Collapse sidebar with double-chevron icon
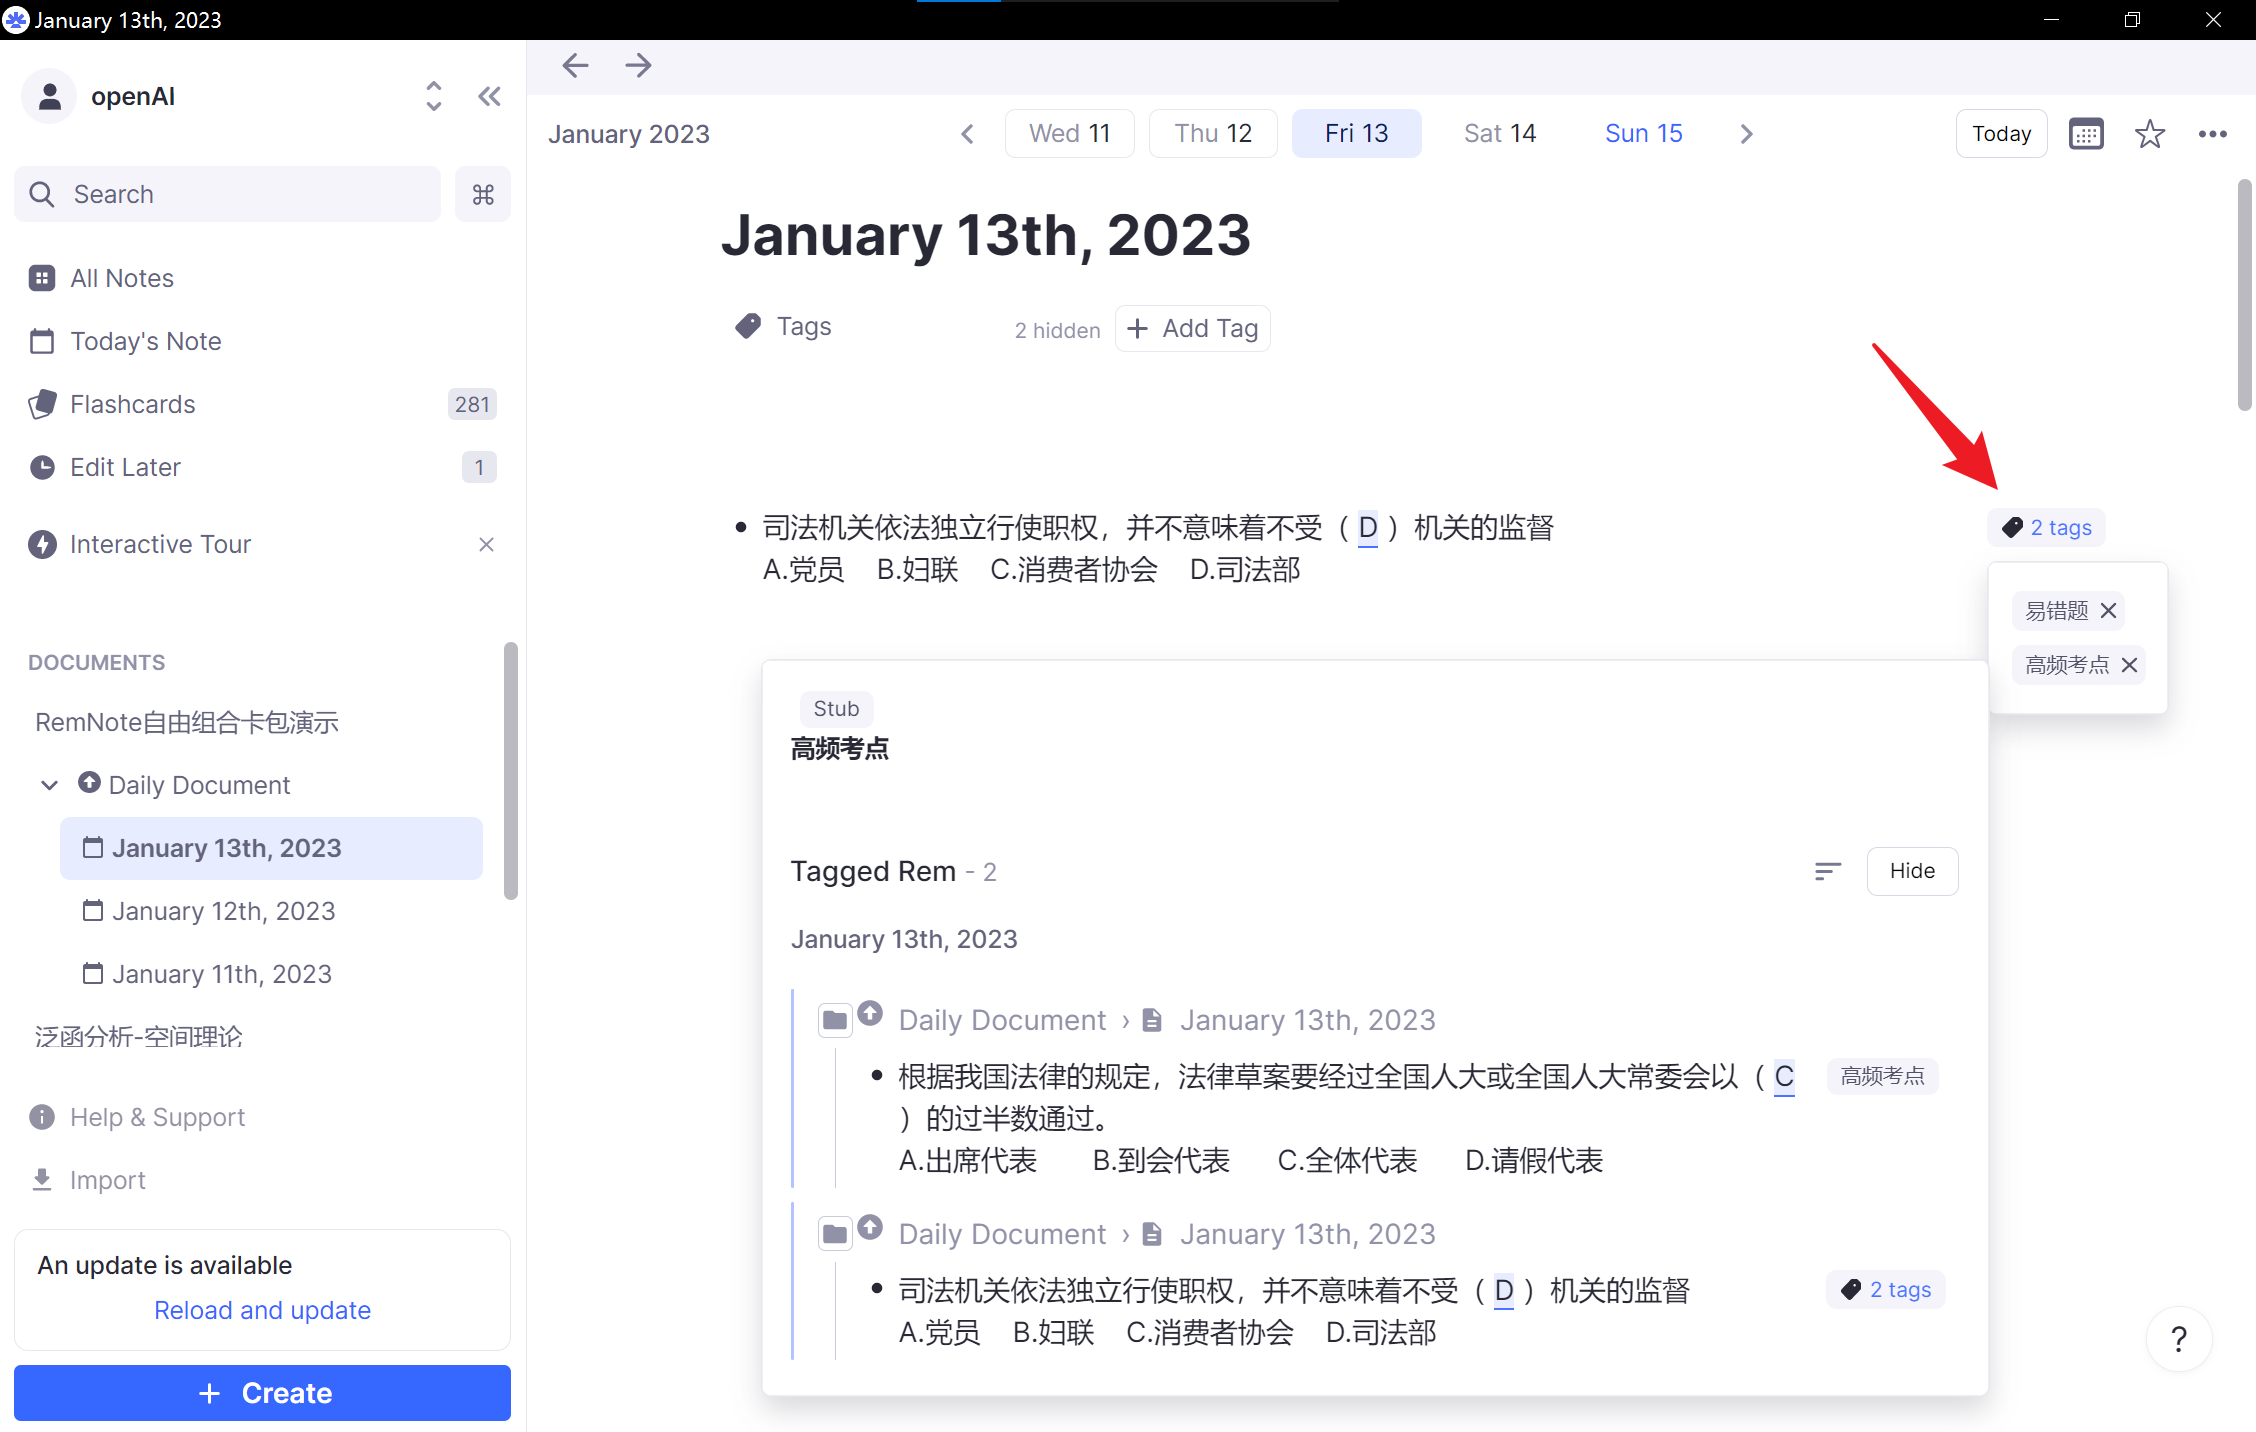Screen dimensions: 2256x1432 coord(489,97)
